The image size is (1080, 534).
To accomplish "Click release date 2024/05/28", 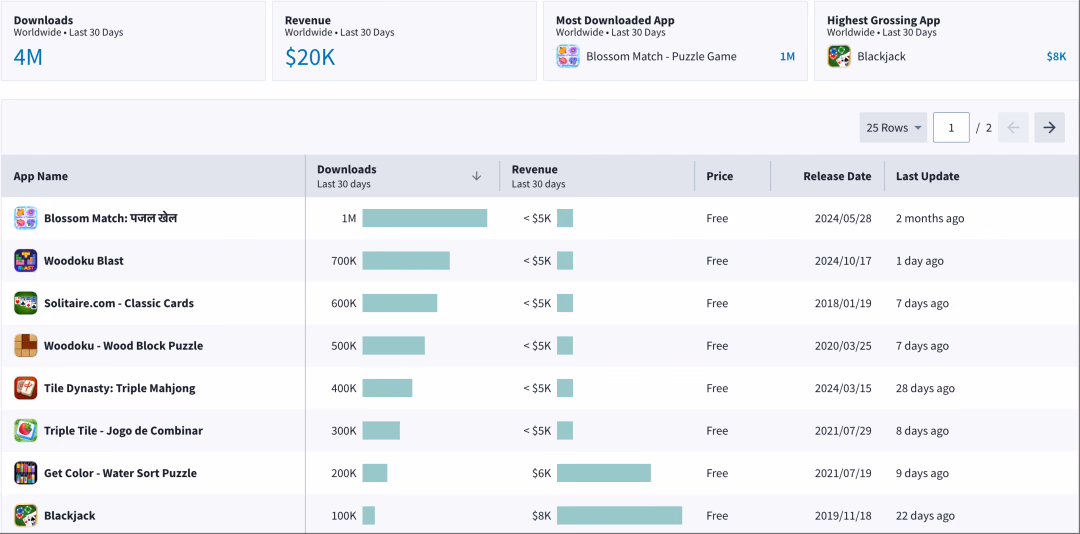I will tap(843, 218).
